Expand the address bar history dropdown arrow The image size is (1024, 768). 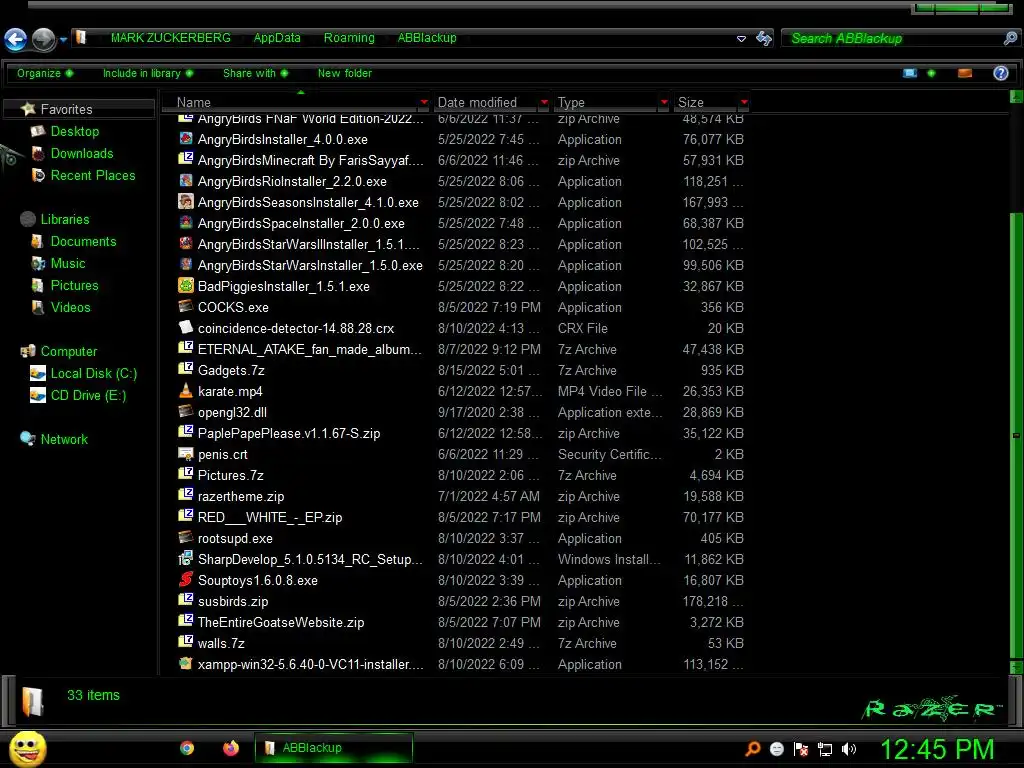[x=741, y=39]
